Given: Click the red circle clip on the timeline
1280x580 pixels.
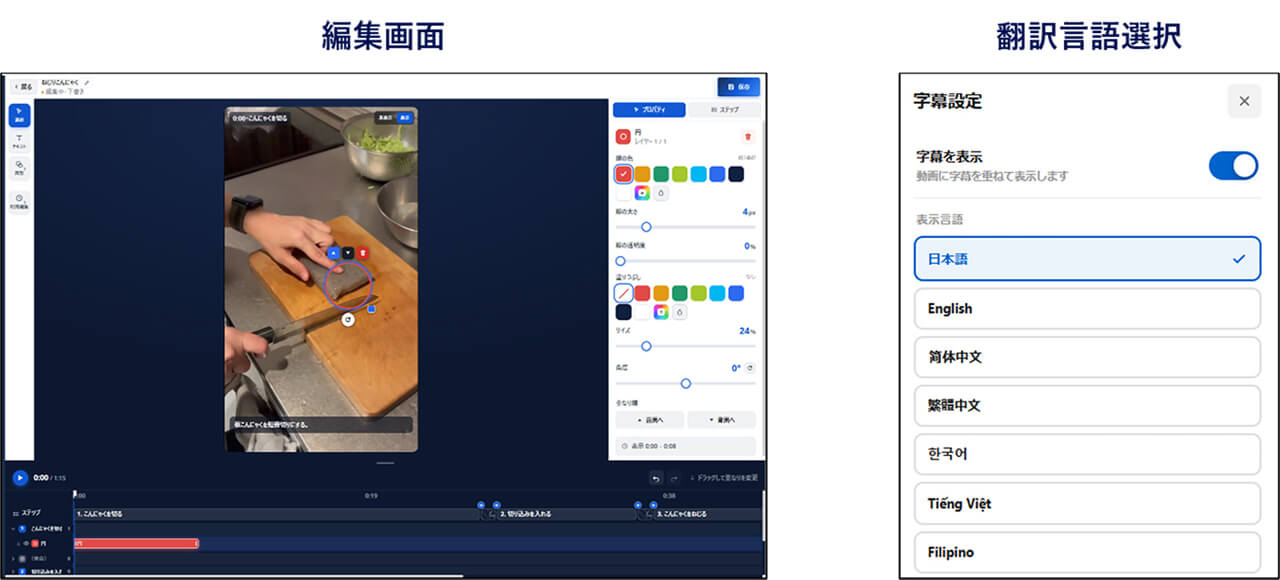Looking at the screenshot, I should pyautogui.click(x=136, y=543).
